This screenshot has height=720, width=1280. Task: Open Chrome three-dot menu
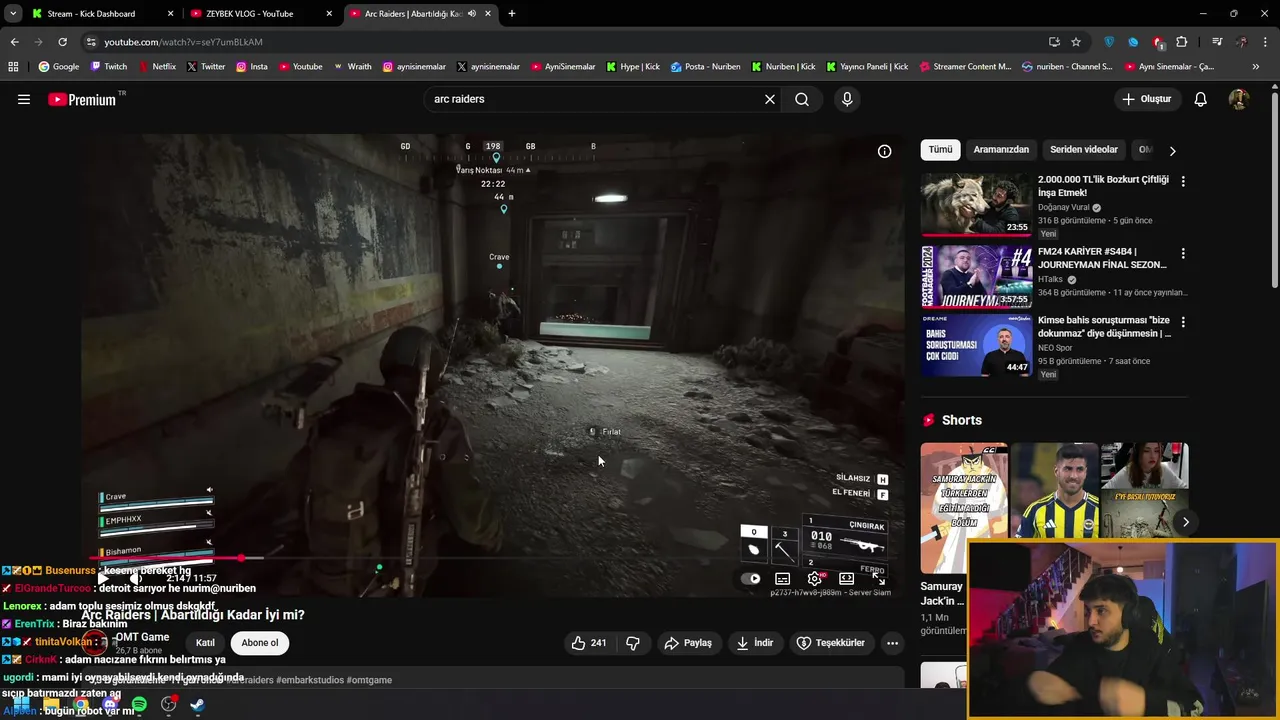(1266, 42)
